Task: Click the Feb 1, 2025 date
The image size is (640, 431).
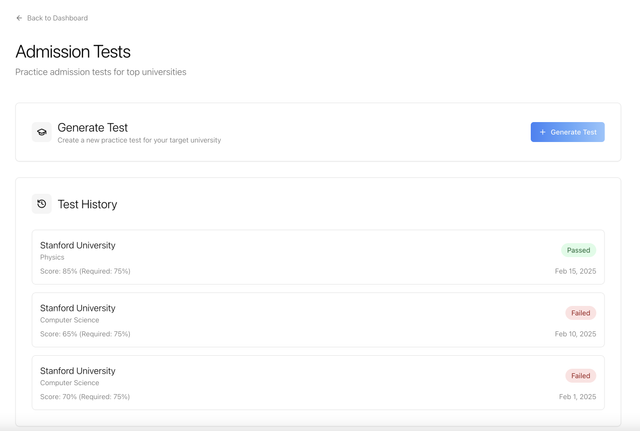Action: coord(577,397)
